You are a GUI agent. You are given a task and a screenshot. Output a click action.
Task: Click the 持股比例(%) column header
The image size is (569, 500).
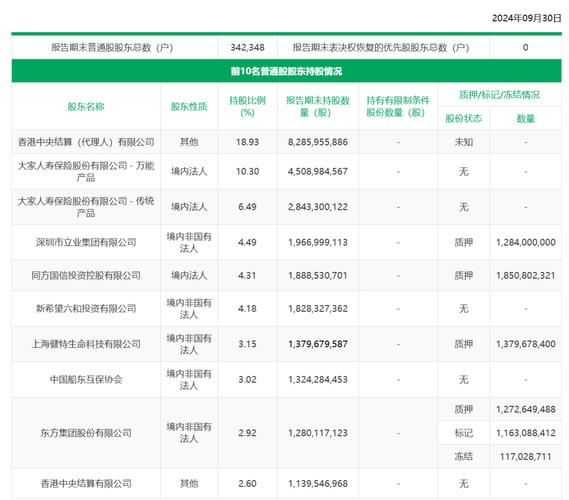pyautogui.click(x=247, y=106)
